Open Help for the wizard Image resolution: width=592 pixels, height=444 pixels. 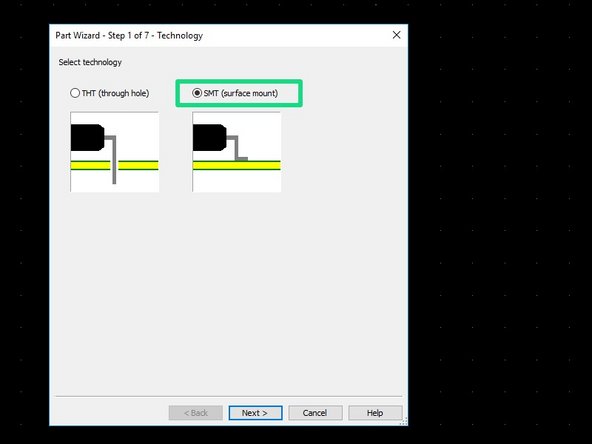click(375, 413)
